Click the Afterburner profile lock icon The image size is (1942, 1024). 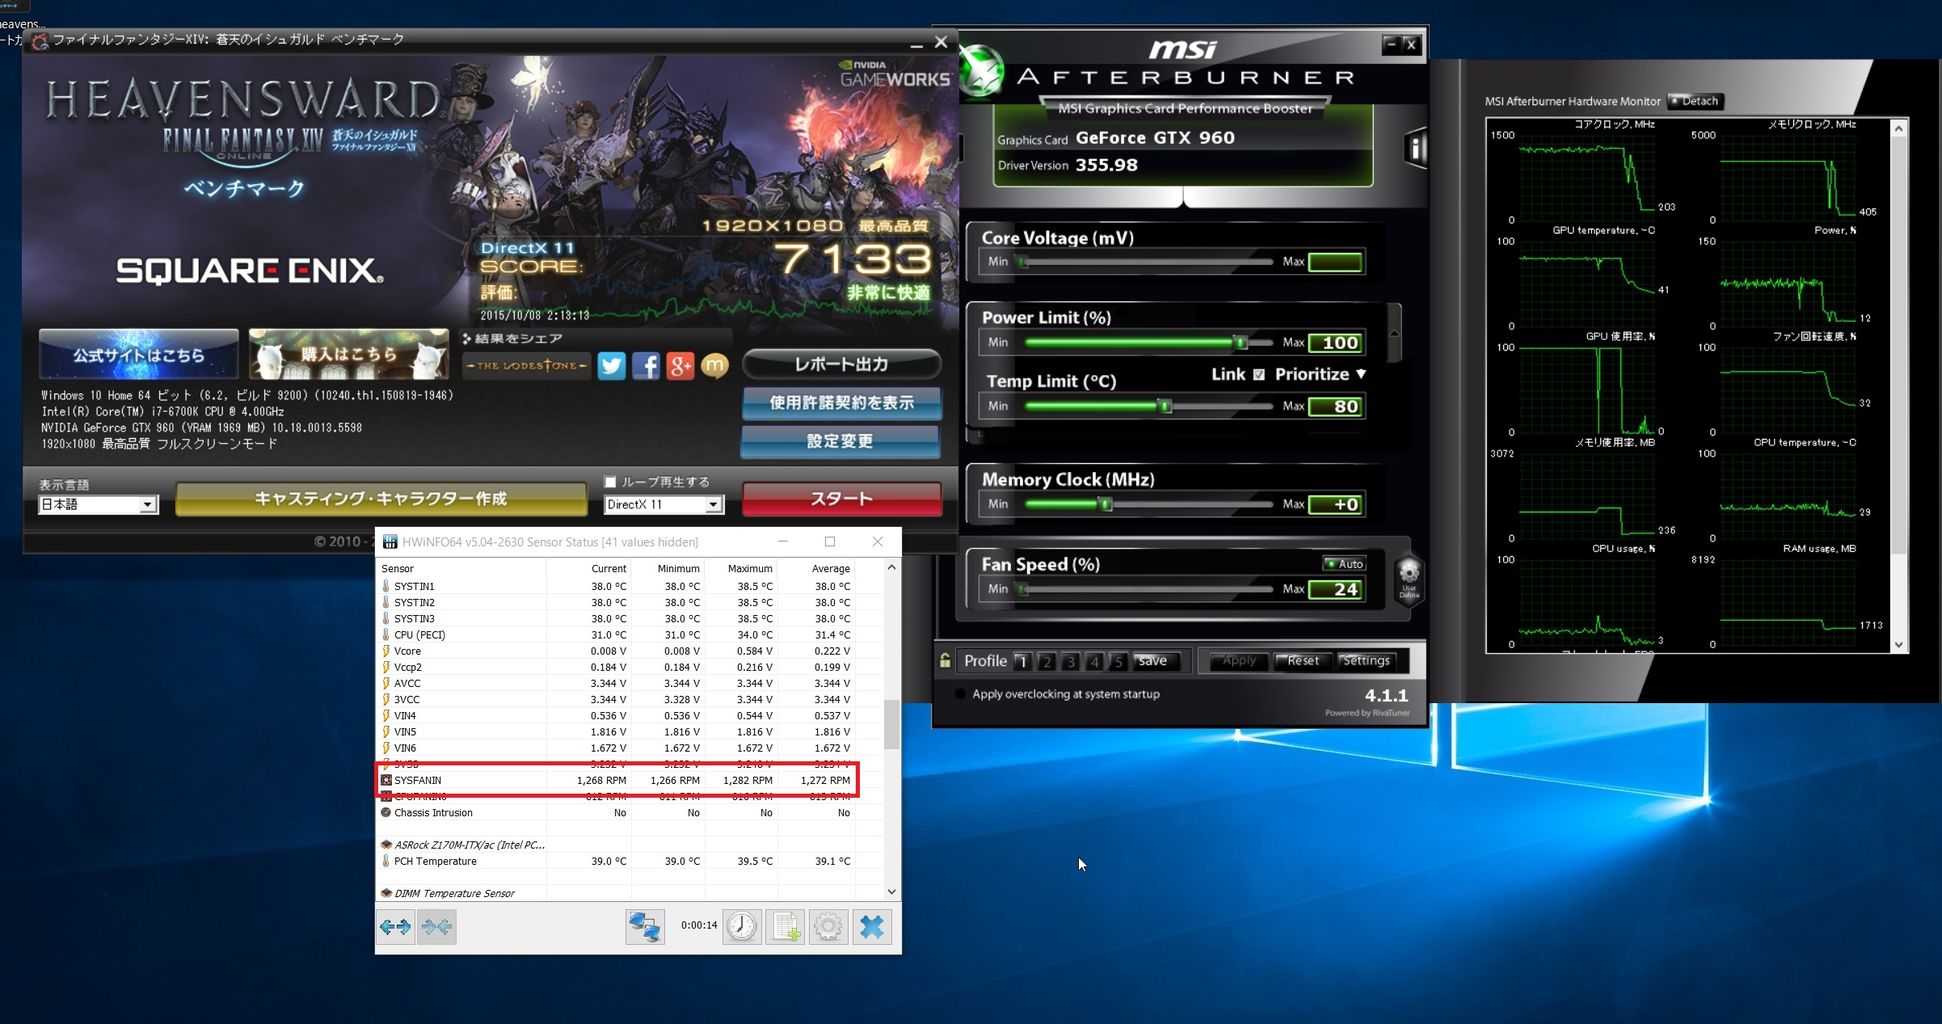(945, 661)
